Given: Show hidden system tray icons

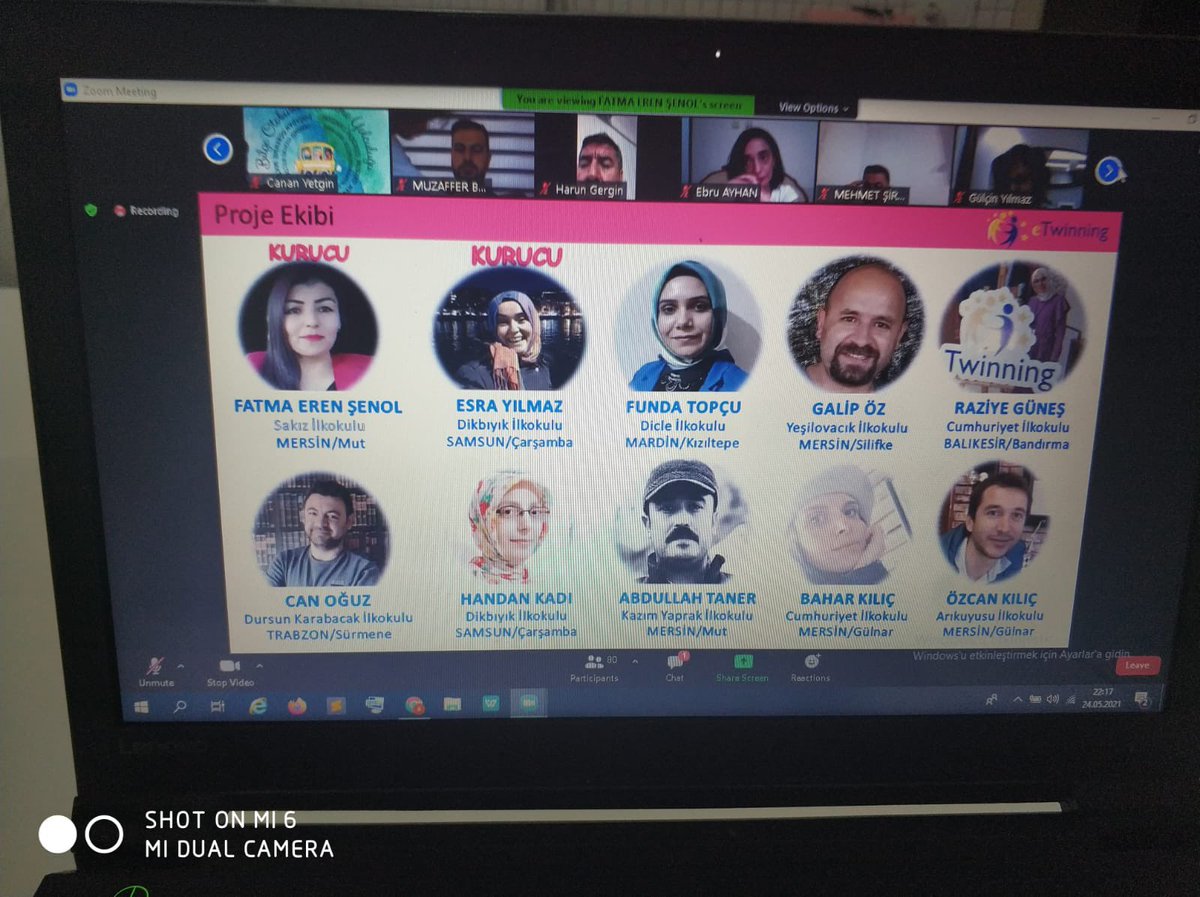Looking at the screenshot, I should pos(1017,700).
